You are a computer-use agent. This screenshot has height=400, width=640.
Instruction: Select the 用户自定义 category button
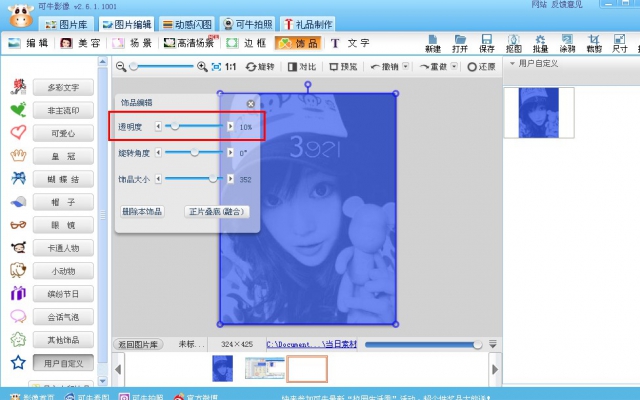[63, 363]
